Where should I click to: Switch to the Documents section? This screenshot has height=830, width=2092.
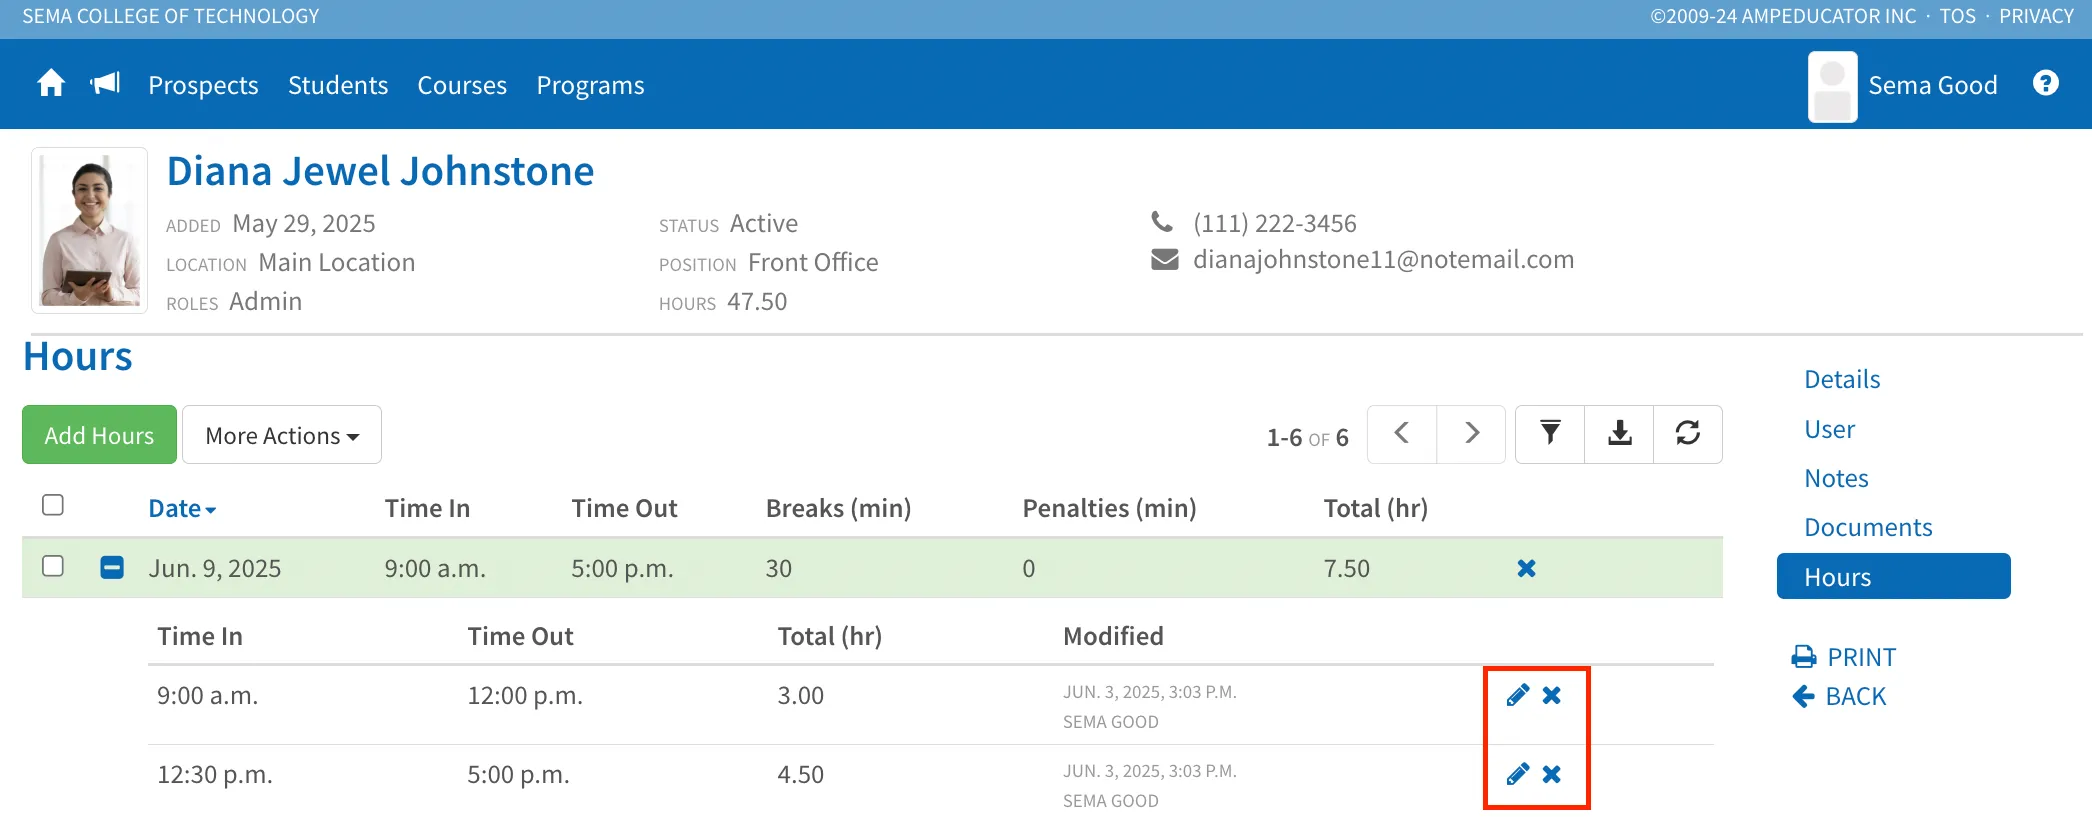click(x=1868, y=527)
